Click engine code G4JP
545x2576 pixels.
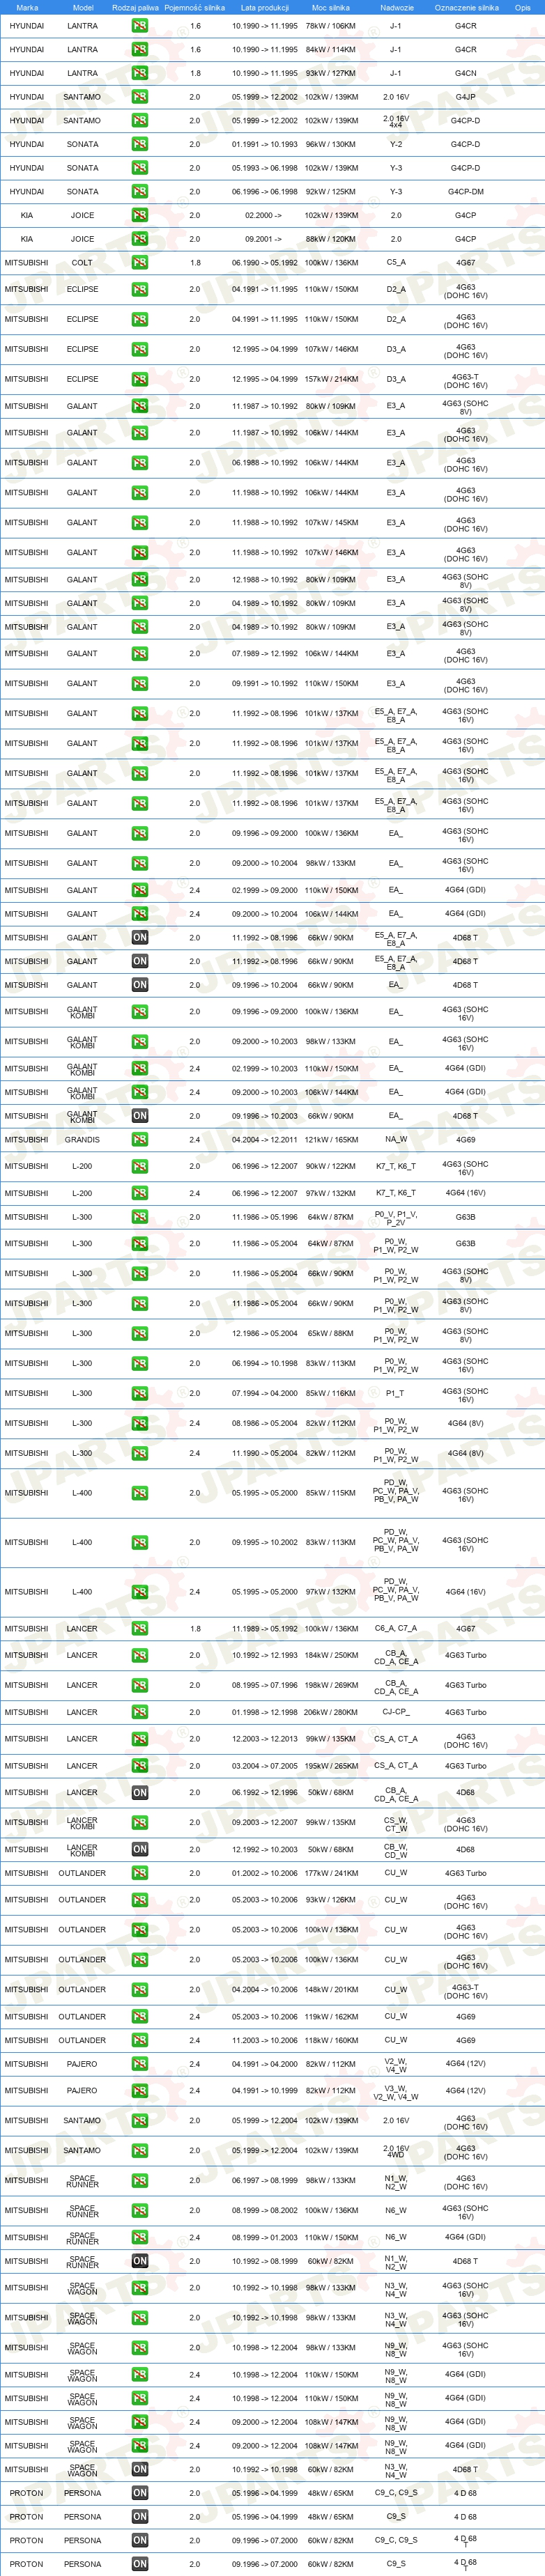(466, 97)
